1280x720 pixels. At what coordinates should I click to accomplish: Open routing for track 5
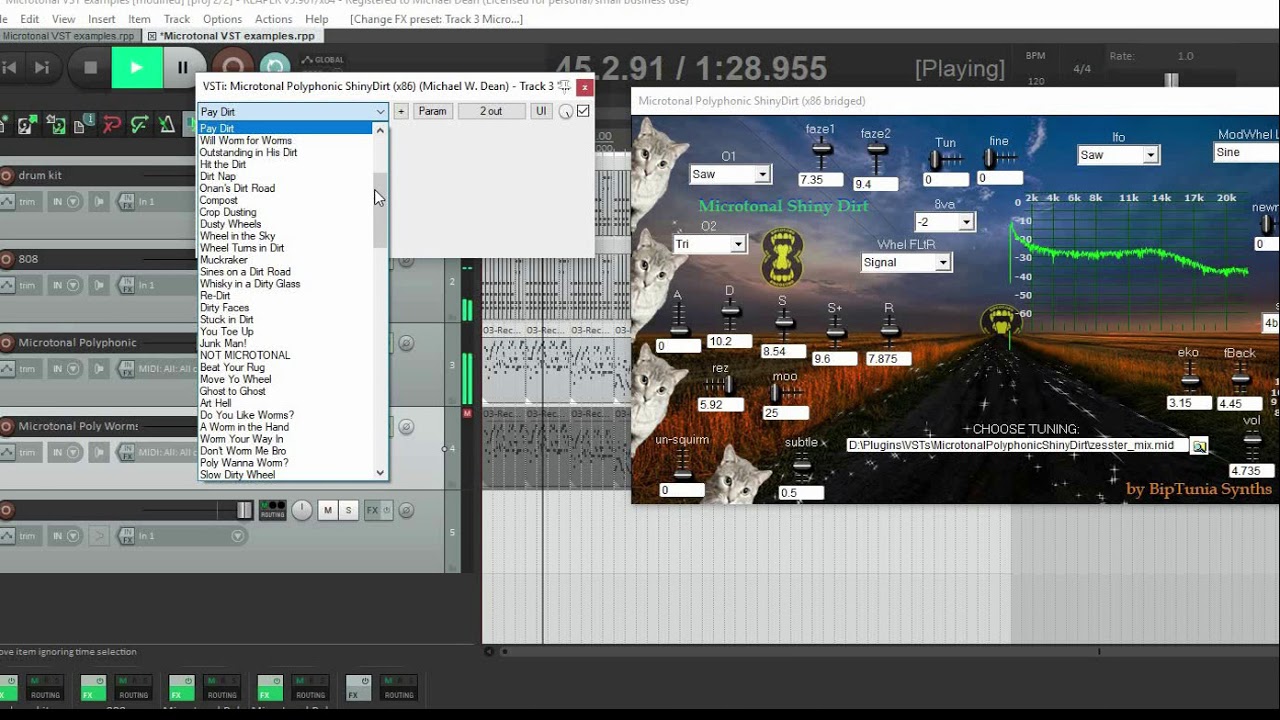272,510
